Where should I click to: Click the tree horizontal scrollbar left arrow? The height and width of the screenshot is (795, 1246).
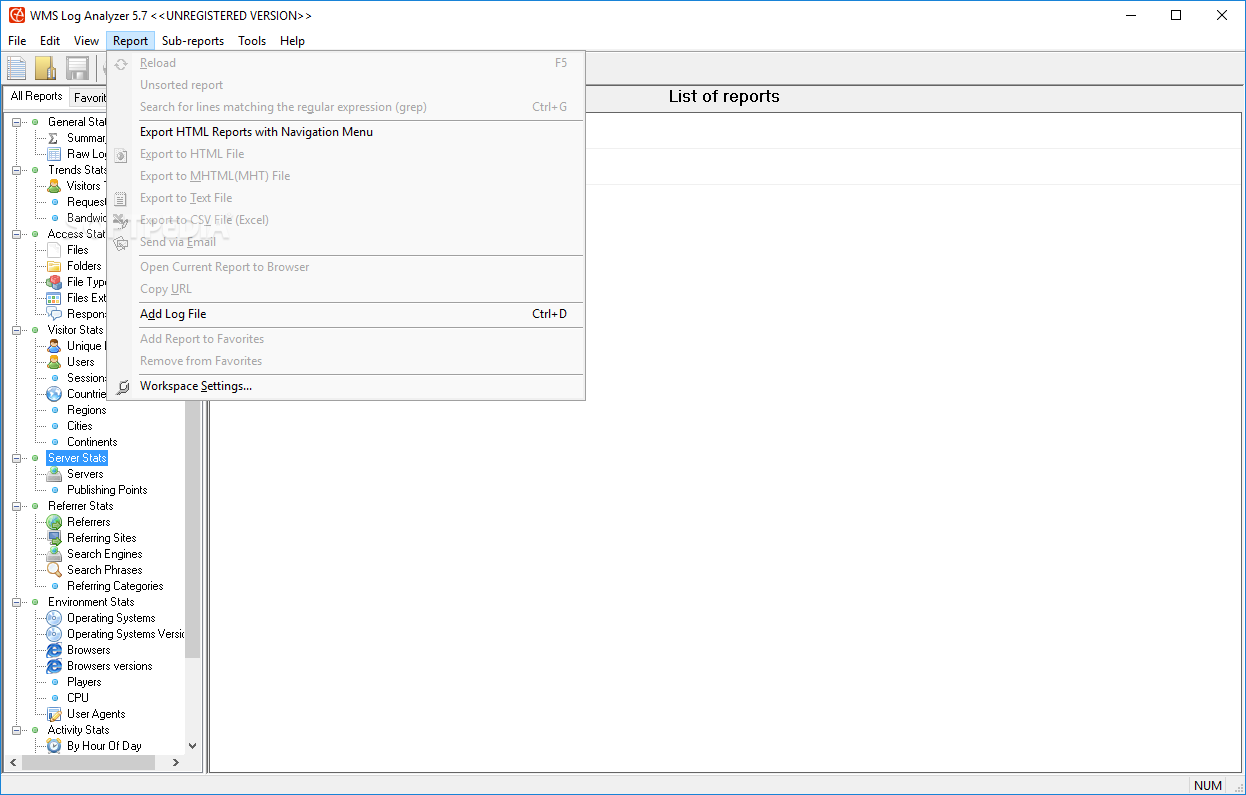[x=13, y=762]
